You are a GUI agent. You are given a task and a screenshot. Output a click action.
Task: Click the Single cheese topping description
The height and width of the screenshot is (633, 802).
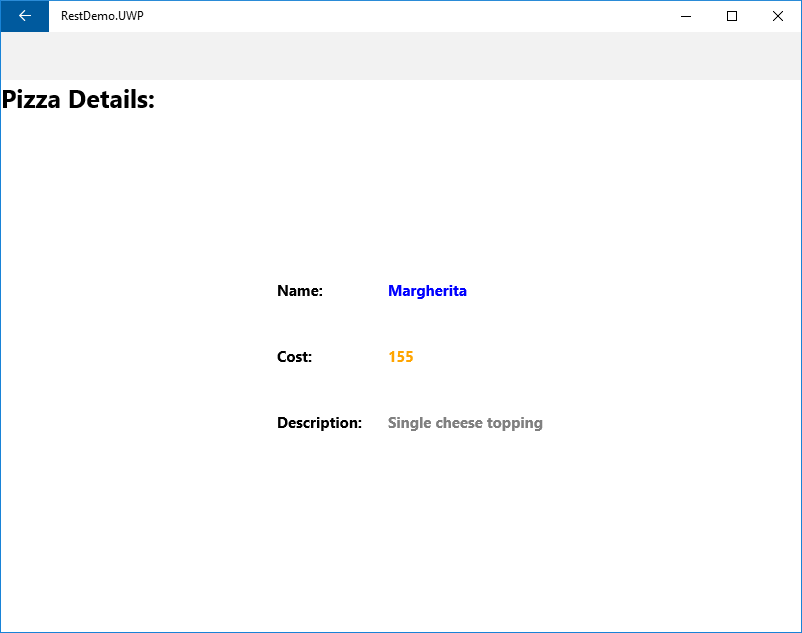coord(465,422)
